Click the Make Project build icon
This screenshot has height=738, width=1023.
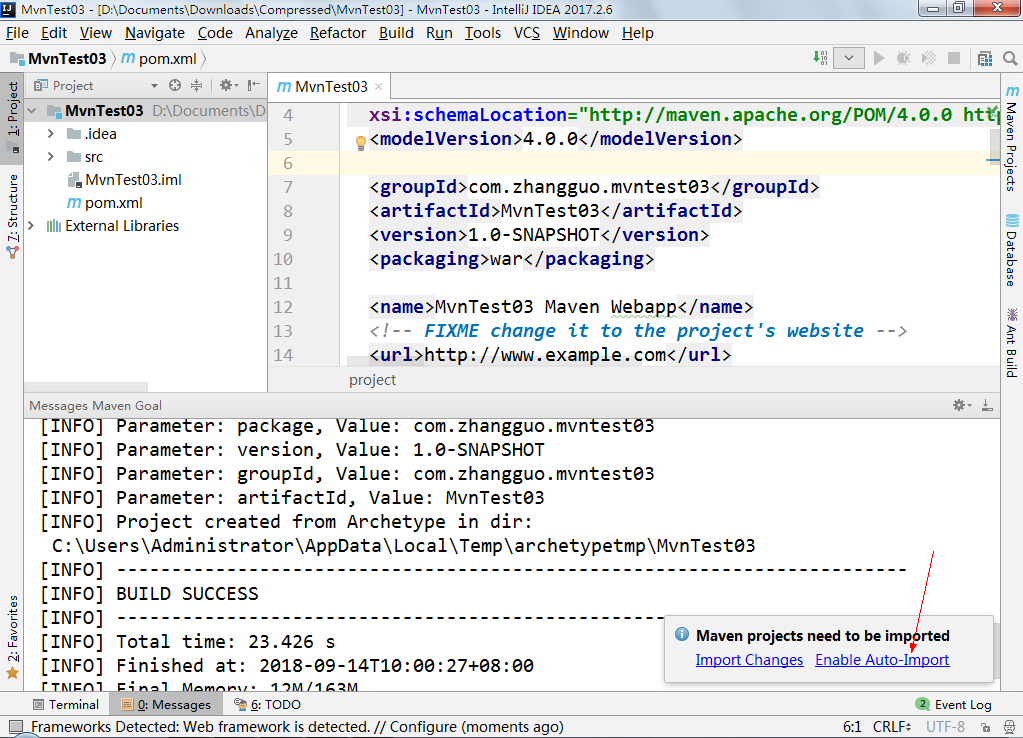pyautogui.click(x=820, y=58)
